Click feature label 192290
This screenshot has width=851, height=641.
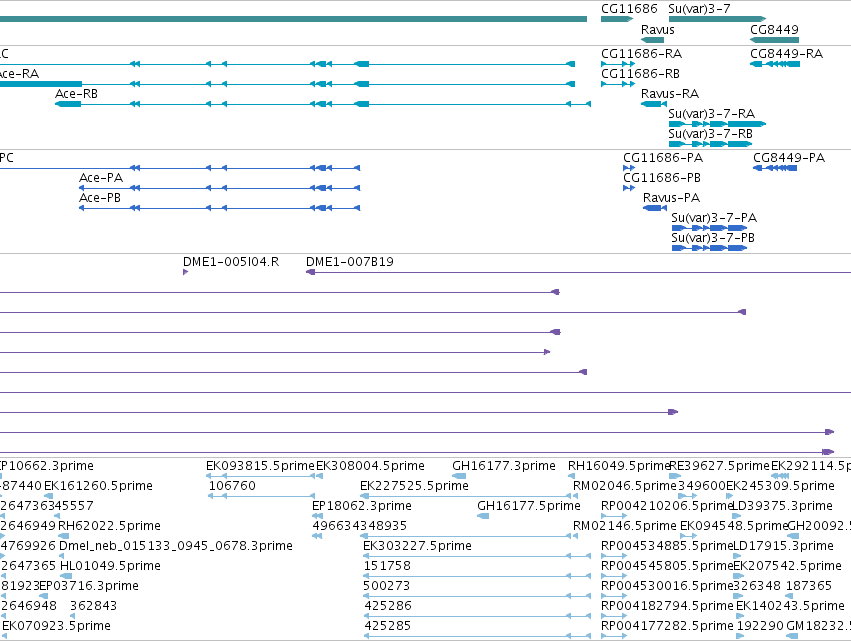tap(760, 626)
